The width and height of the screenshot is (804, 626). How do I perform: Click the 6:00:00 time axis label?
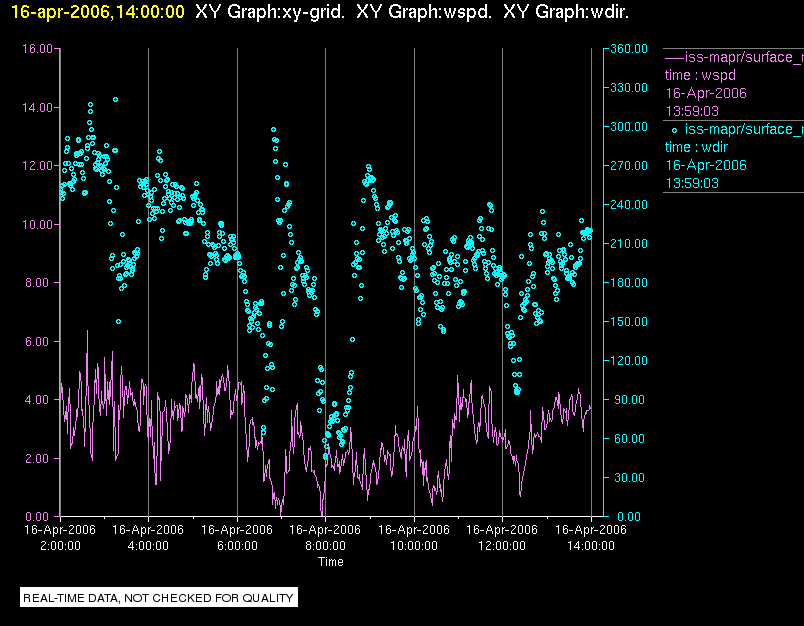tap(237, 546)
